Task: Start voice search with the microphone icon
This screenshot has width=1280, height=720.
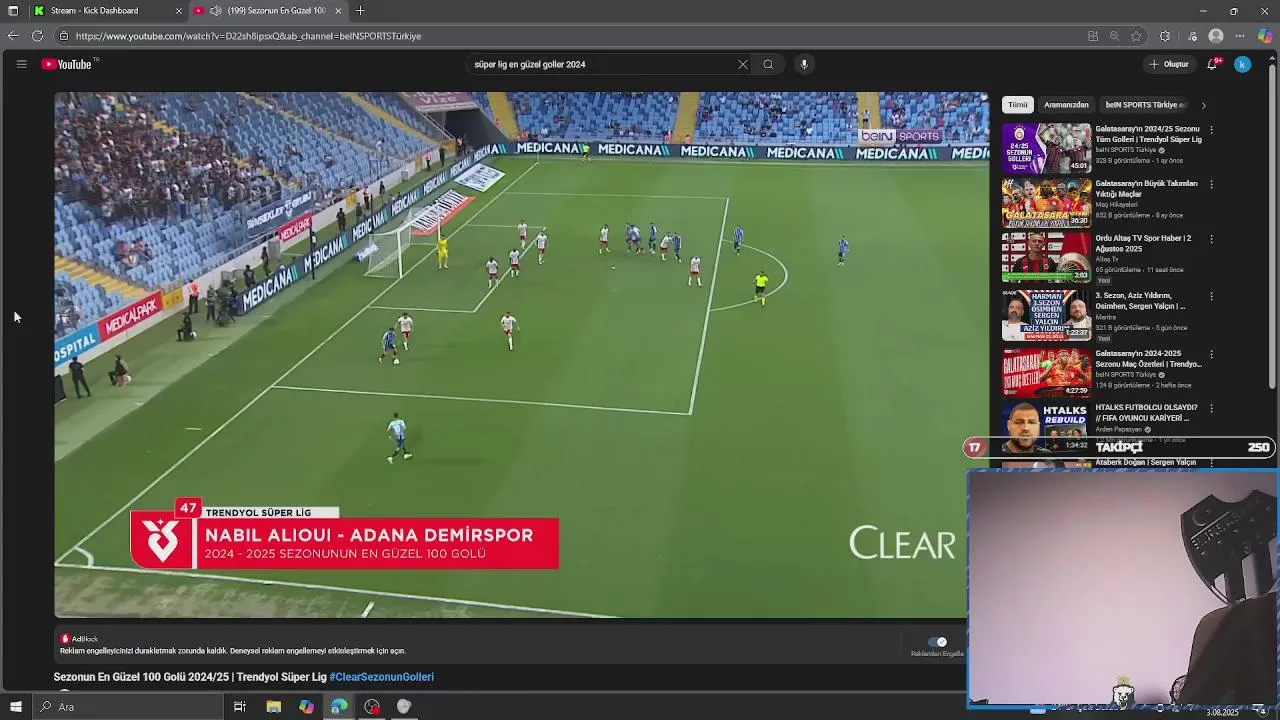Action: [x=804, y=64]
